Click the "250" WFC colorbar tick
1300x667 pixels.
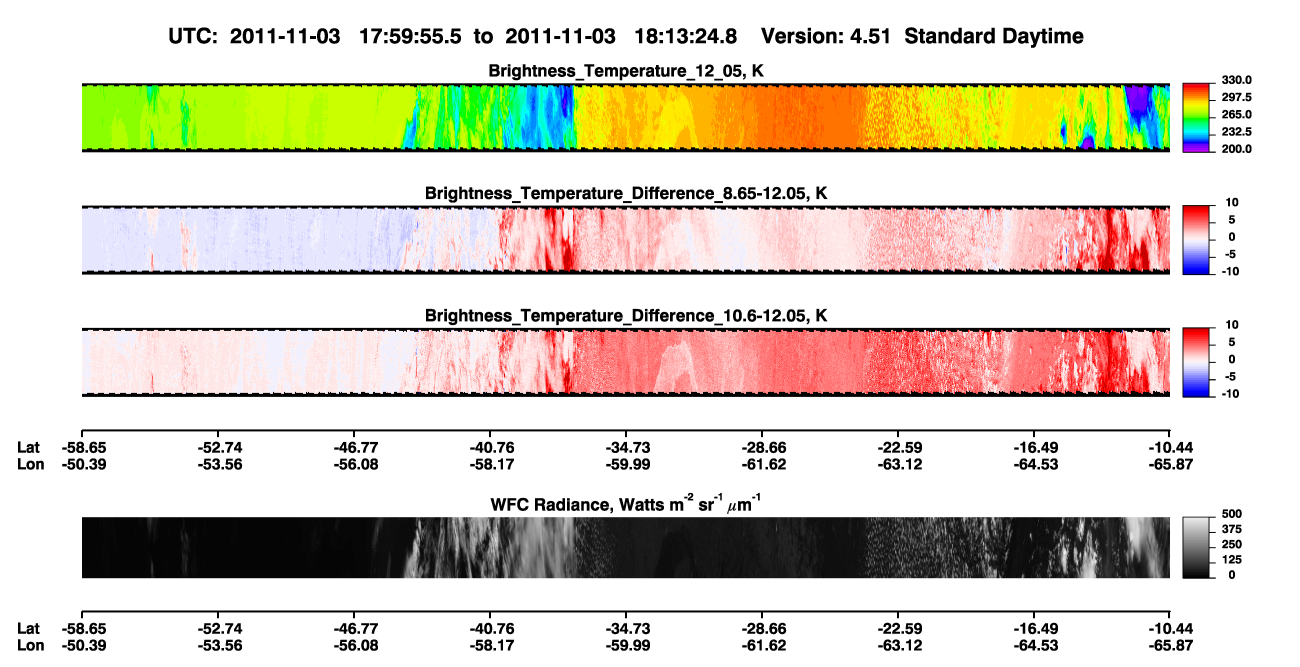coord(1230,544)
